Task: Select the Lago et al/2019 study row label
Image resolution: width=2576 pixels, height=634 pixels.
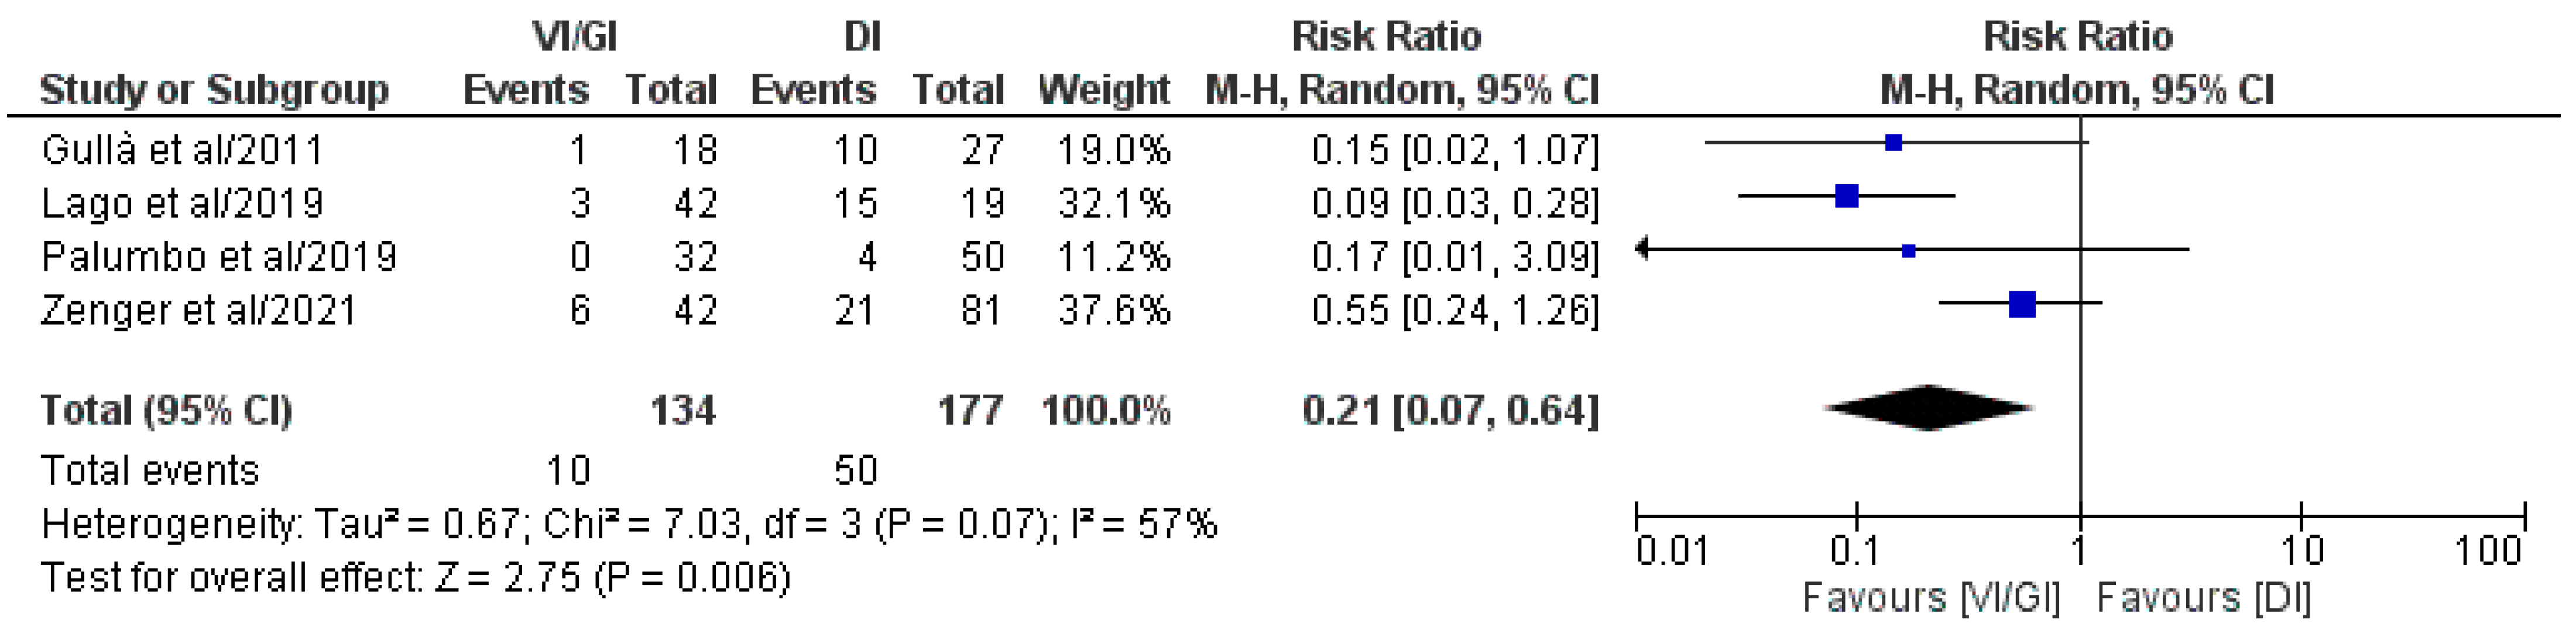Action: click(x=182, y=203)
